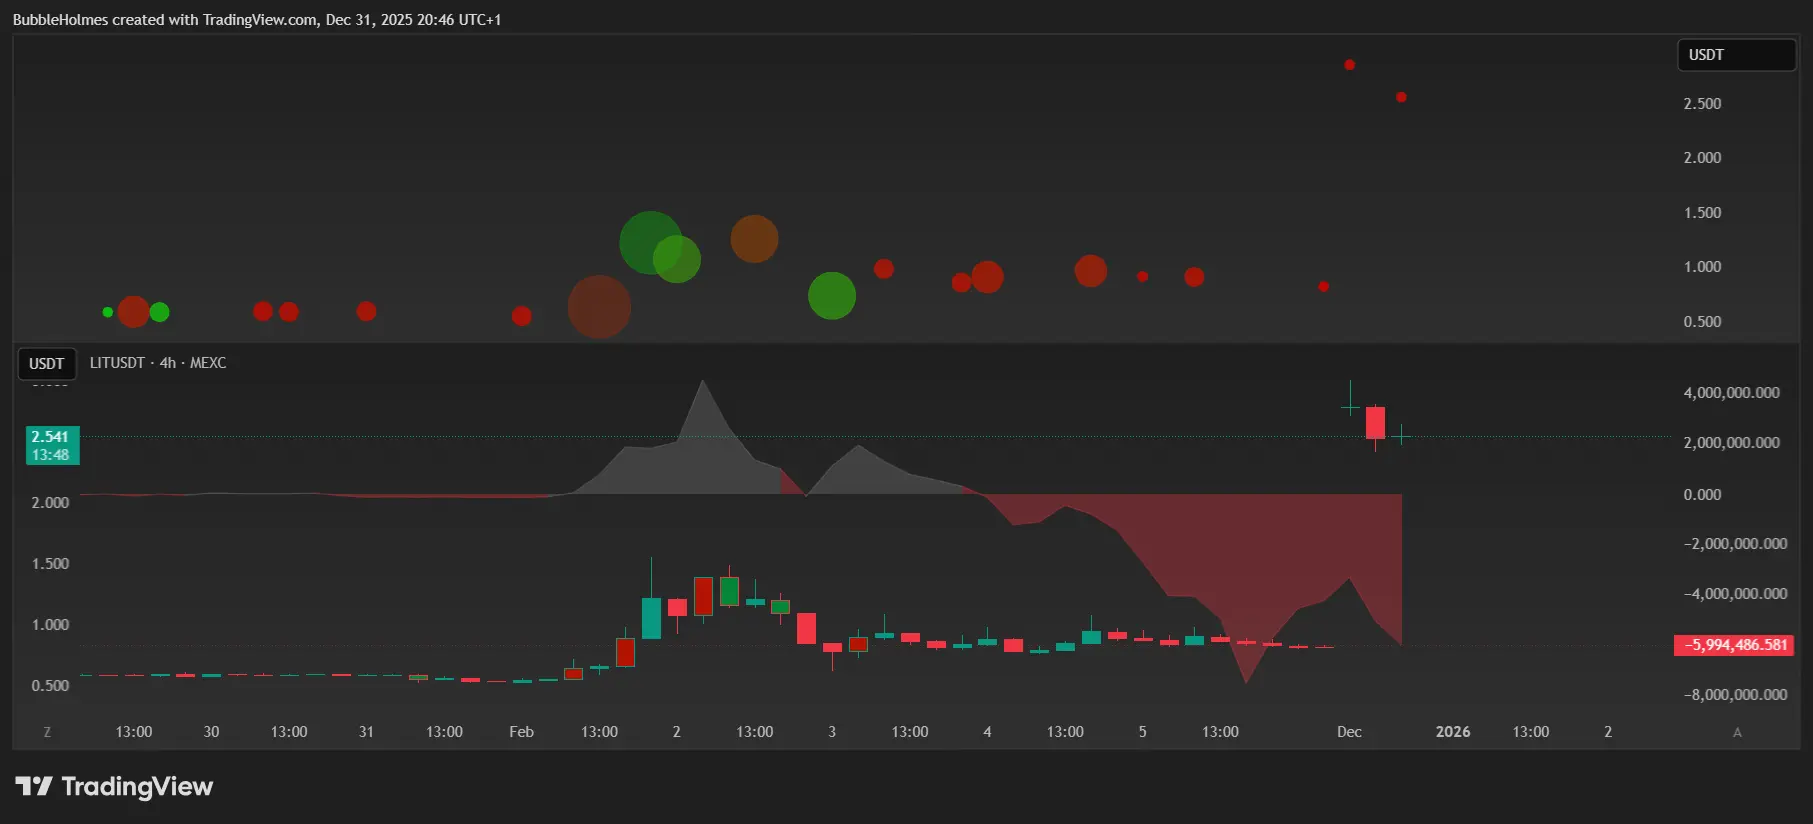Click the '3' date label on time axis
1813x824 pixels.
point(832,732)
